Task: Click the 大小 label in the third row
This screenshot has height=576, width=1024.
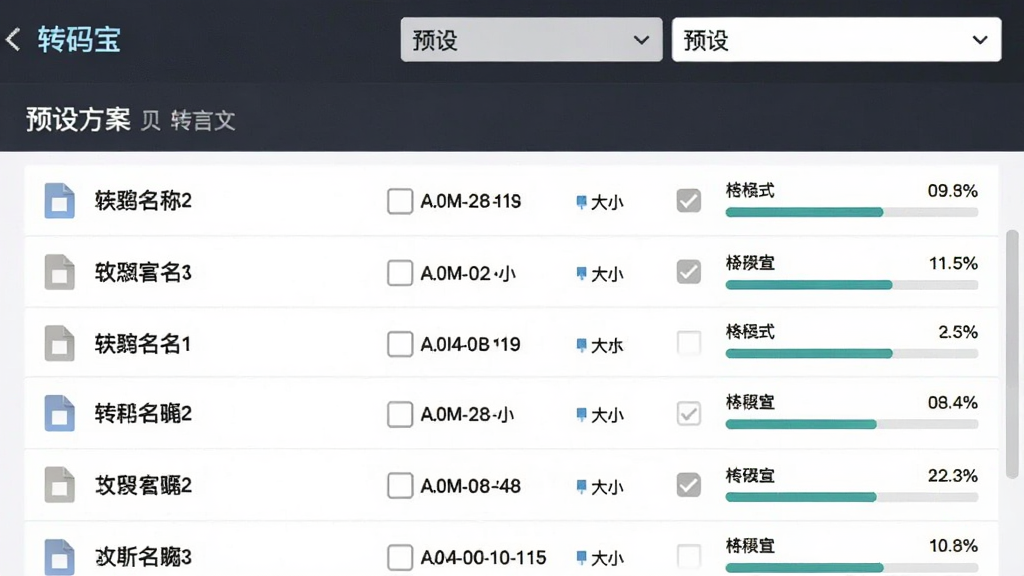Action: click(x=607, y=345)
